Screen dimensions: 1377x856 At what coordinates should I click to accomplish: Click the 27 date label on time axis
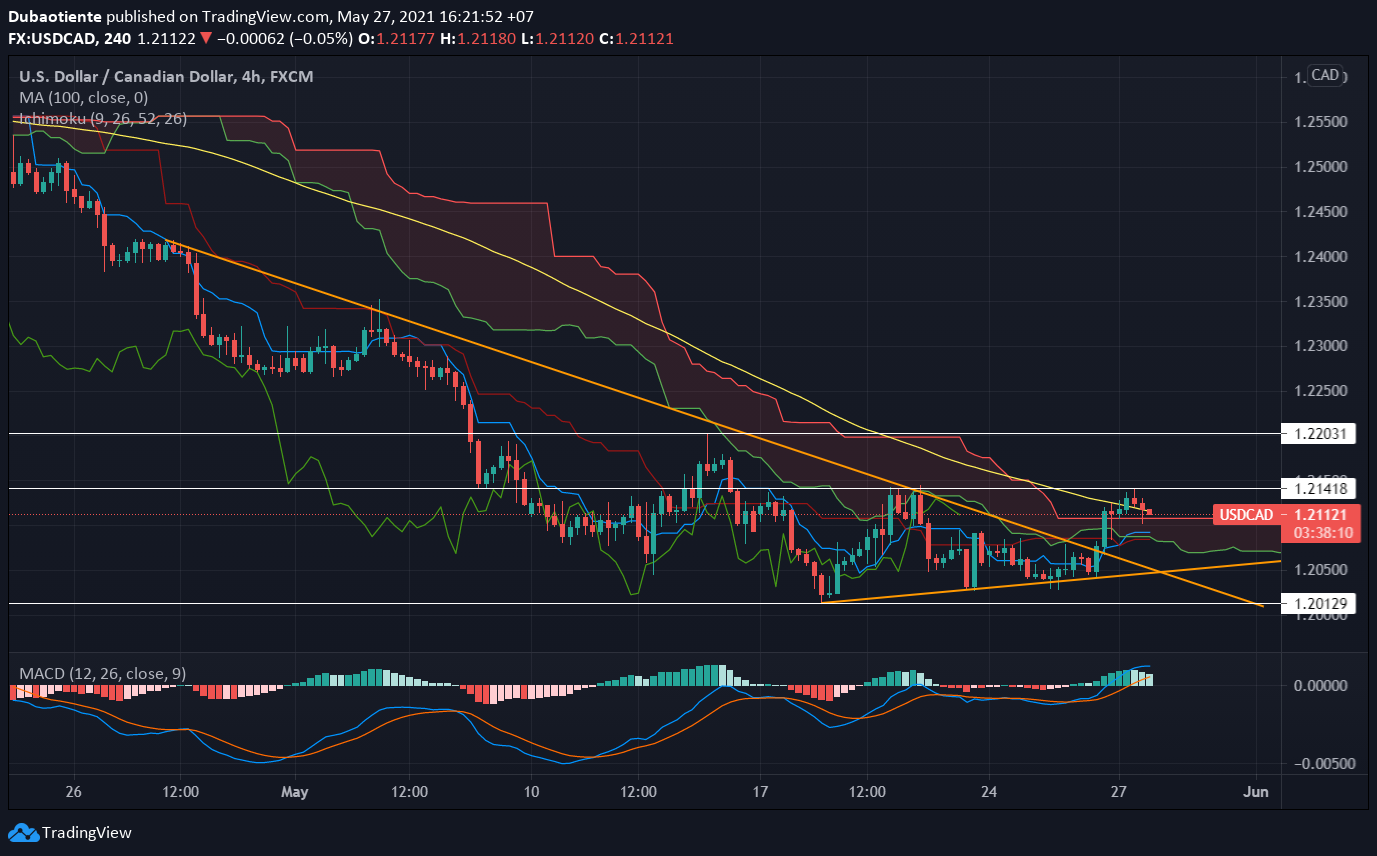(x=1120, y=792)
